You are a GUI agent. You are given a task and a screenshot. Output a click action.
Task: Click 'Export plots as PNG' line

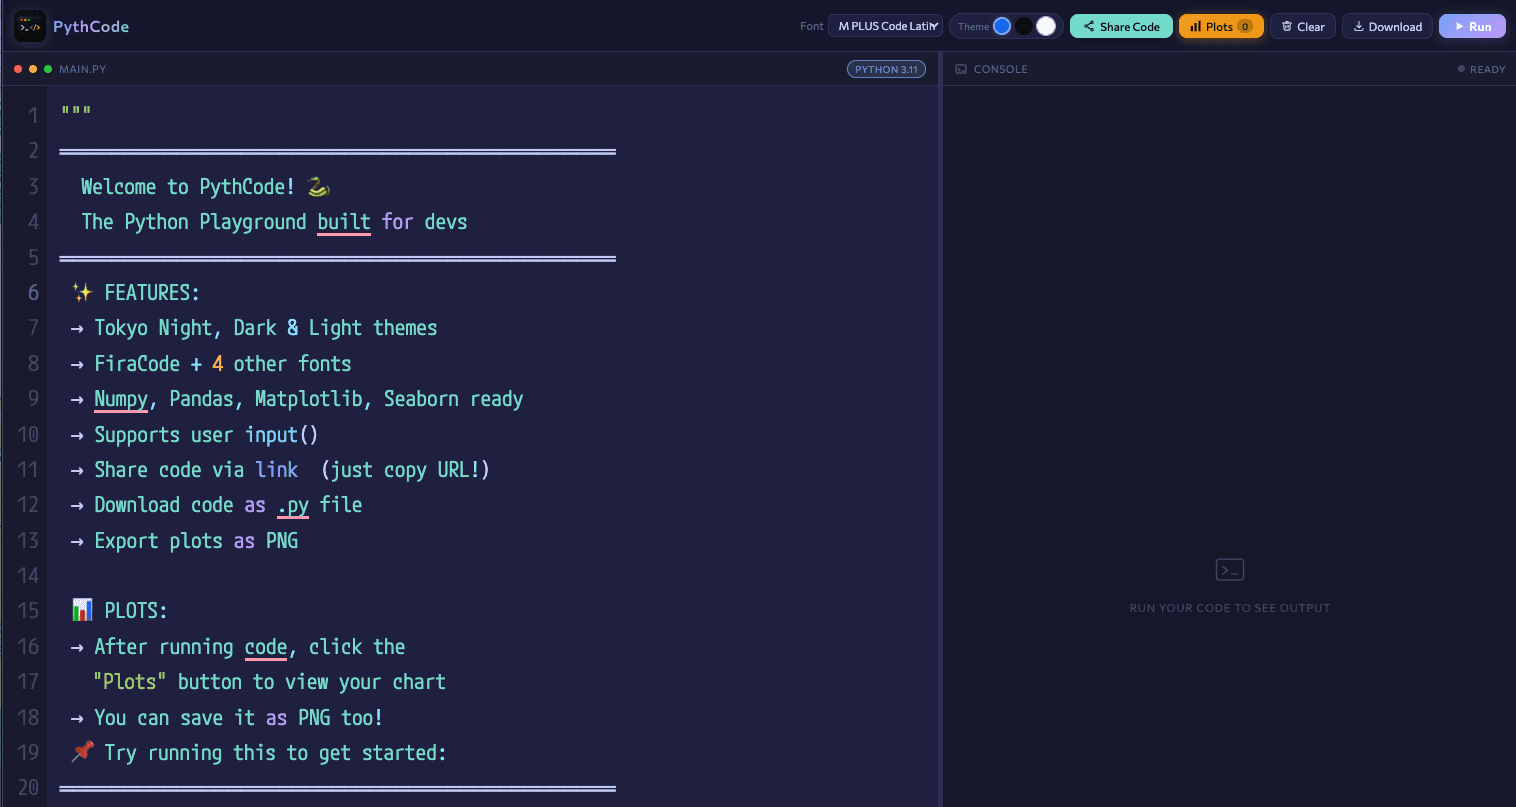184,541
